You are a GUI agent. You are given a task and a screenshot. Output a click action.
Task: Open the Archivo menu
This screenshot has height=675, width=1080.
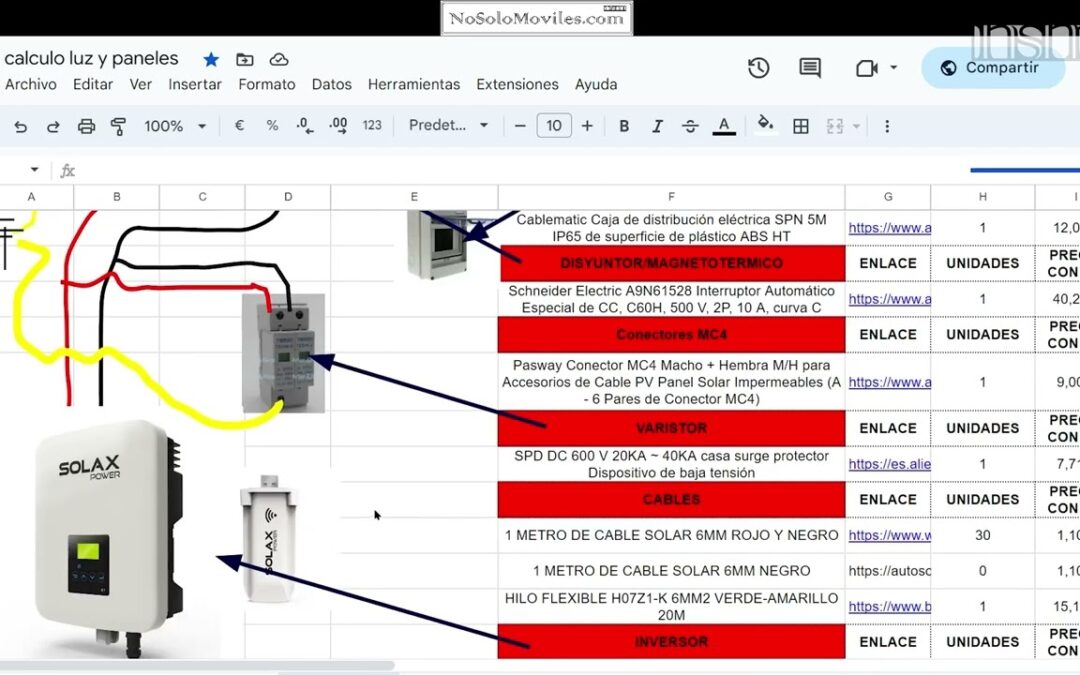(x=31, y=85)
